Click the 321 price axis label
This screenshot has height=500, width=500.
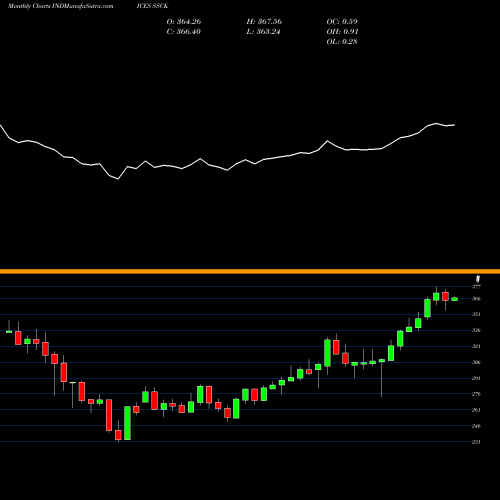tap(476, 346)
